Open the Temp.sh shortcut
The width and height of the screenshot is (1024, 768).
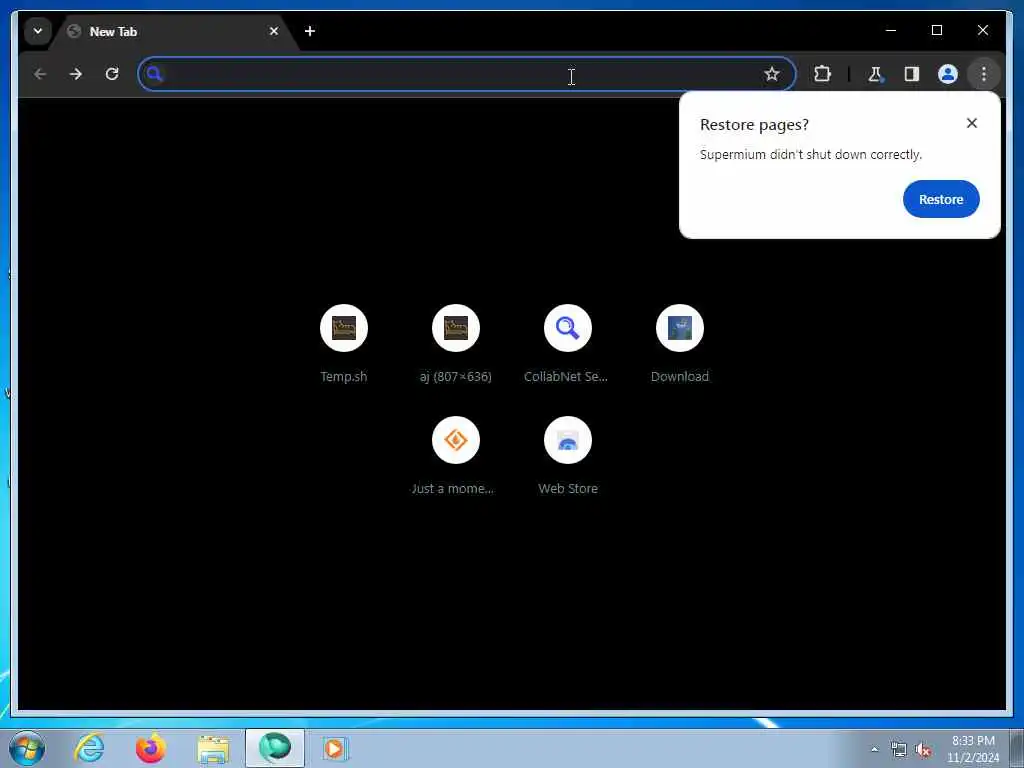point(344,343)
